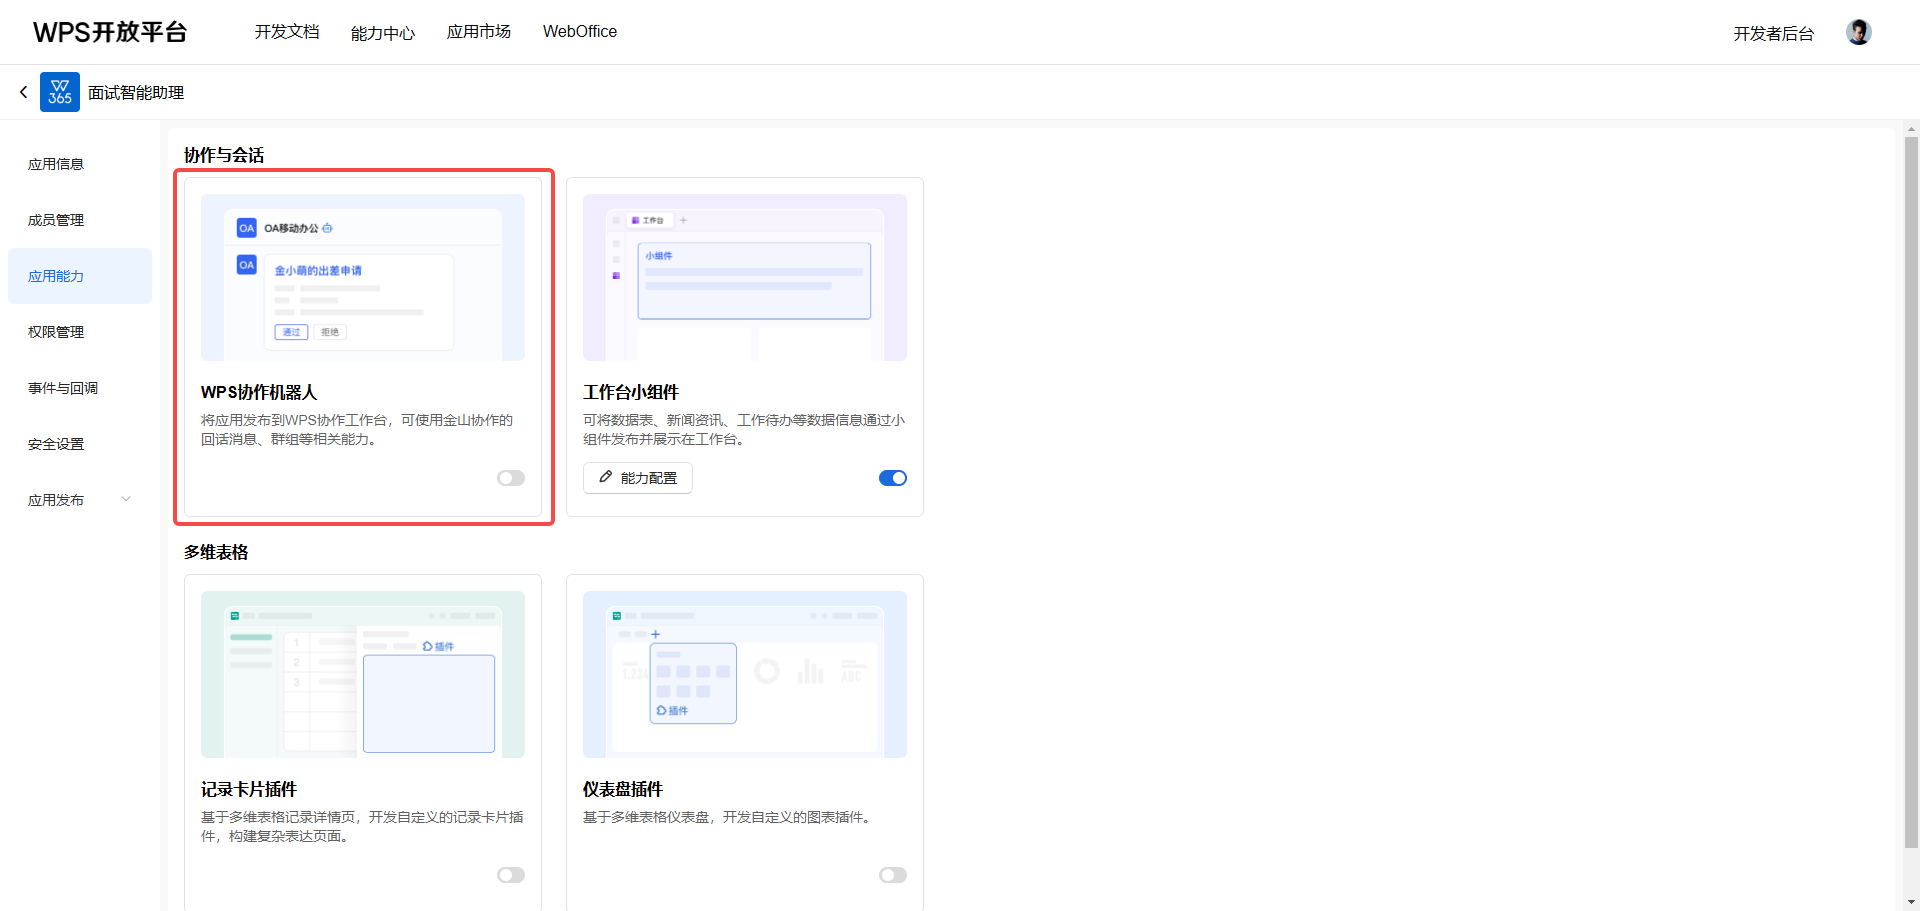Open 开发者后台 link
1920x911 pixels.
(x=1774, y=33)
